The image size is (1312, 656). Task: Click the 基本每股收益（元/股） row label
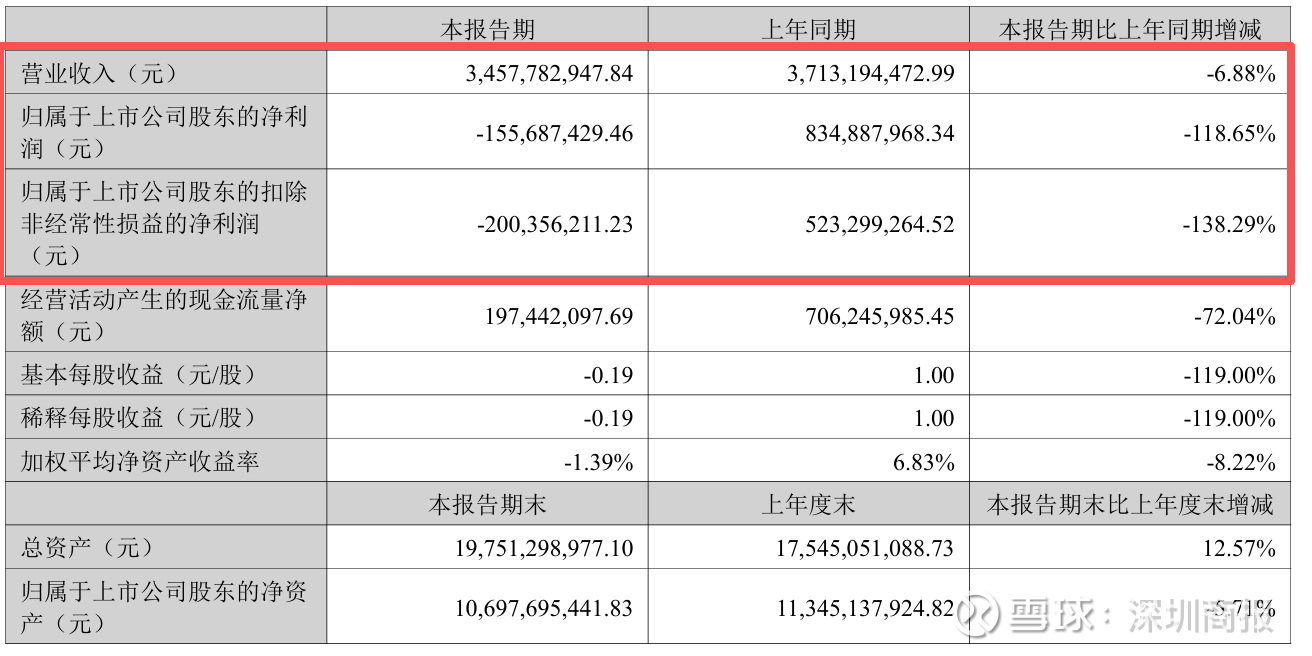coord(138,375)
